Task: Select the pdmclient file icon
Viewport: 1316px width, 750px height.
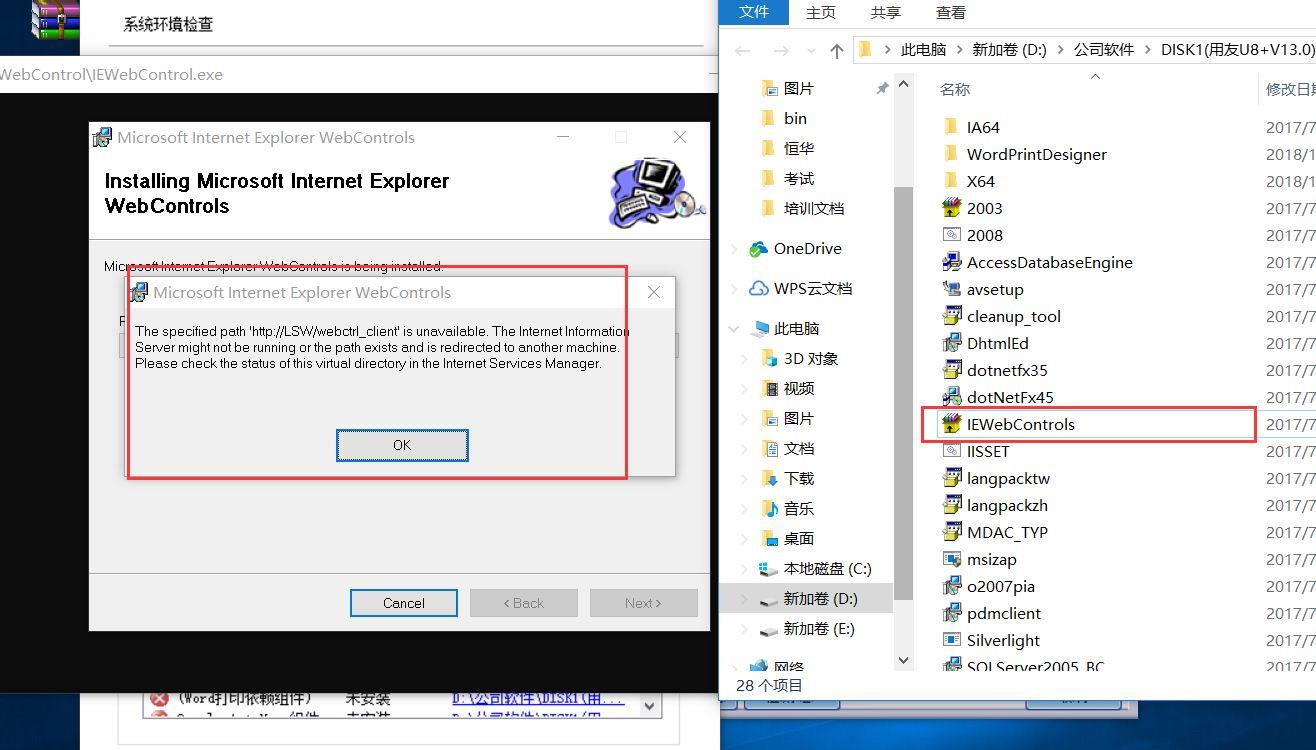Action: point(952,613)
